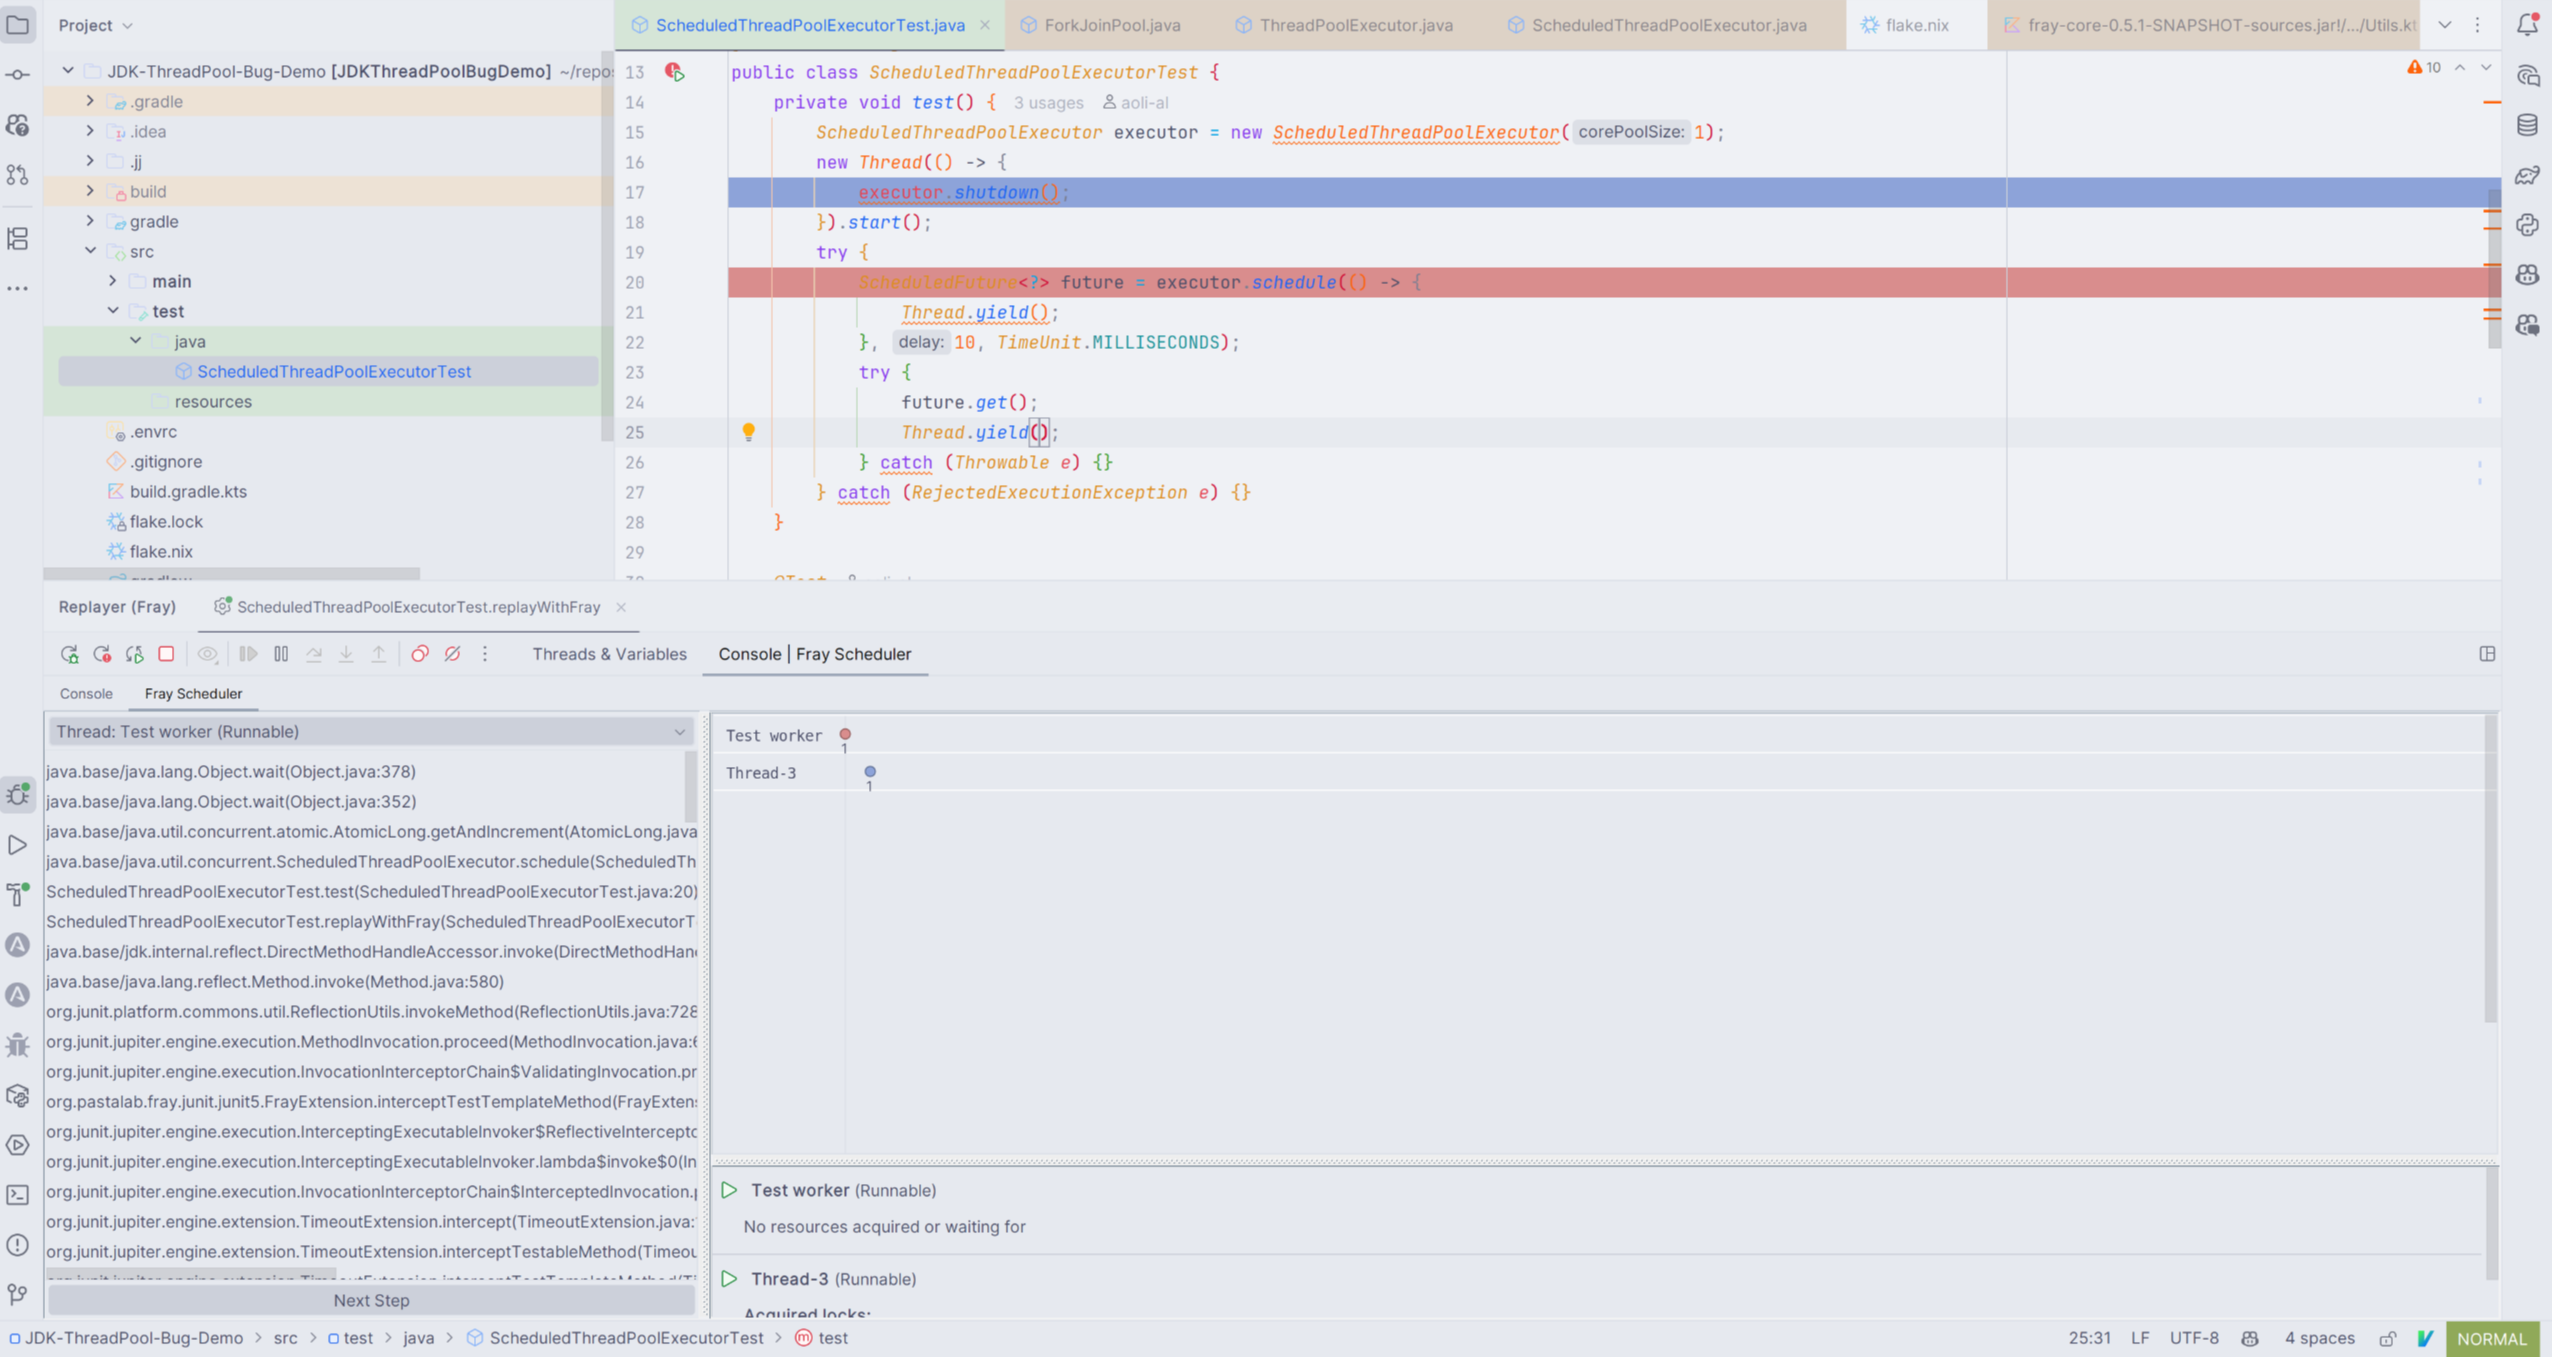Toggle Mute Breakpoints
This screenshot has height=1357, width=2552.
[x=452, y=654]
